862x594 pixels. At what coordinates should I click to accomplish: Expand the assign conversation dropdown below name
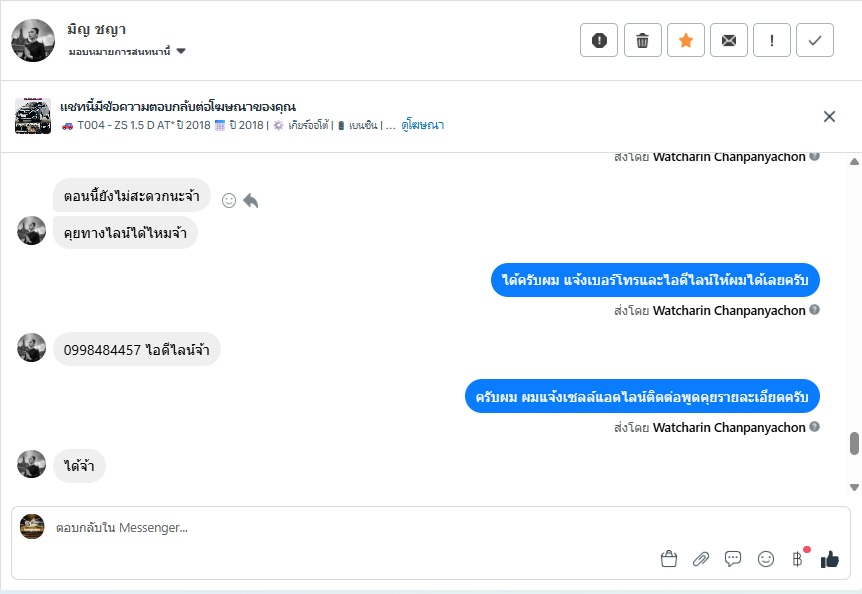(181, 51)
